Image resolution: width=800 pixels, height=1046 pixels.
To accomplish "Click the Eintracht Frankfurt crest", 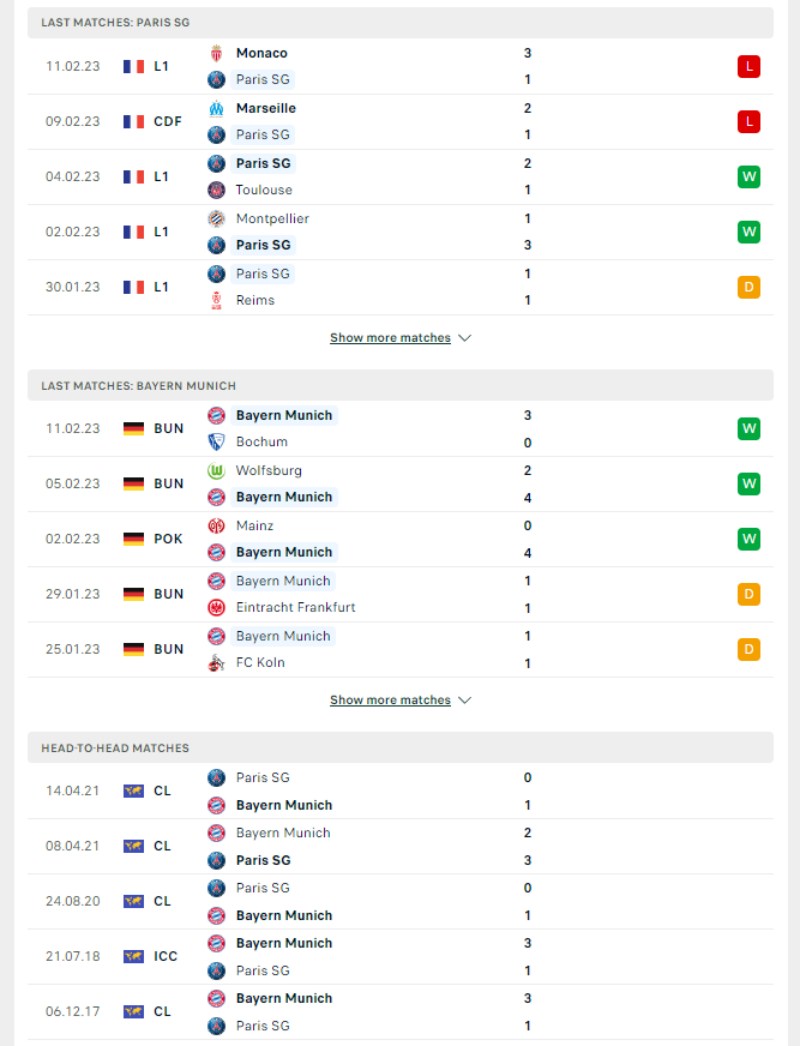I will coord(216,607).
